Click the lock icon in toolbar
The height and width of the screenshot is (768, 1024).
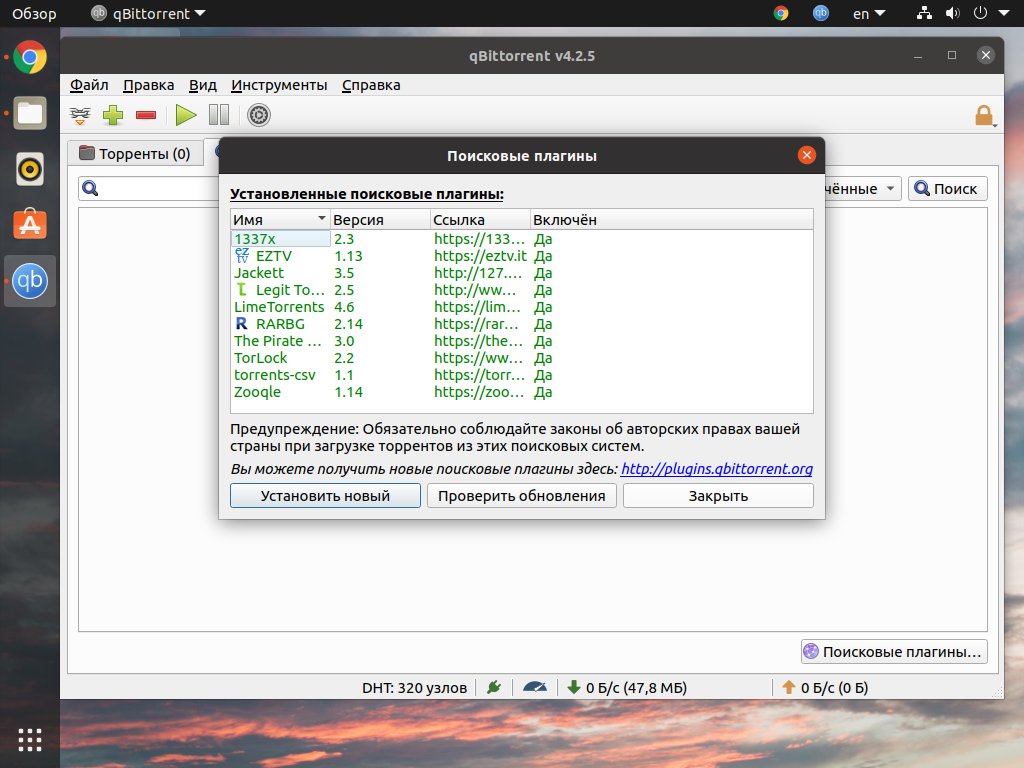[x=984, y=115]
